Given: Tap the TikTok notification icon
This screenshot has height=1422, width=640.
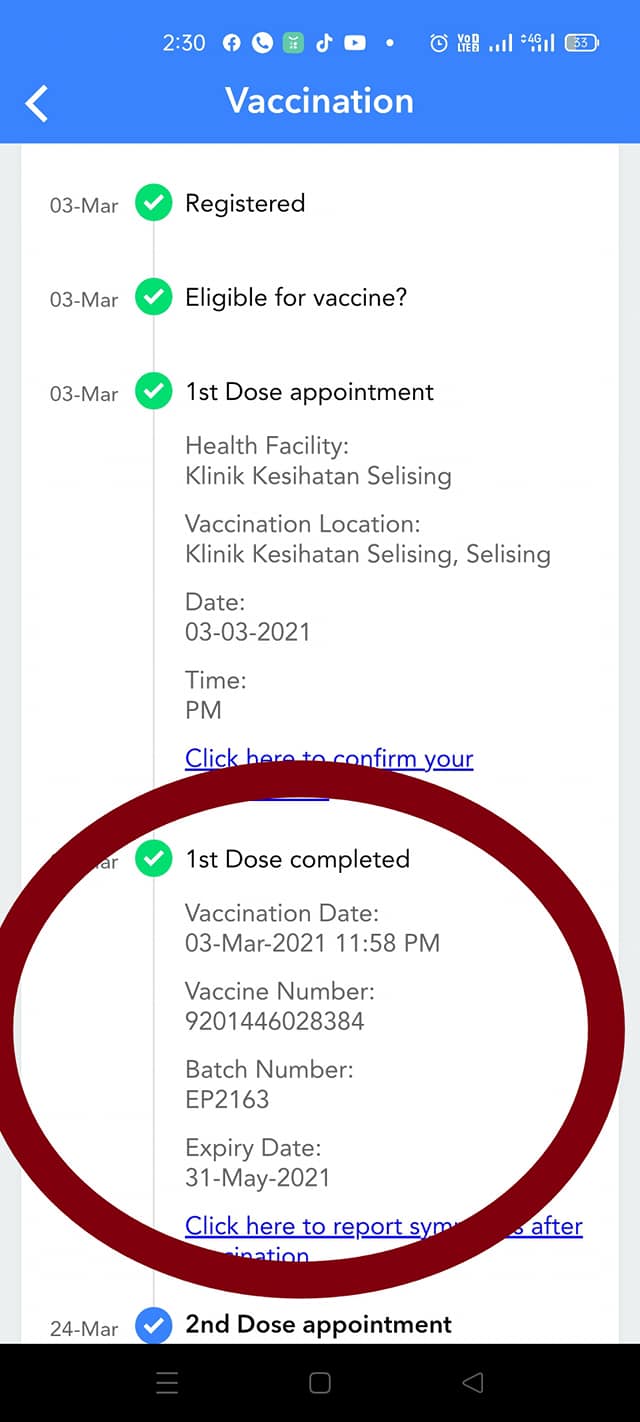Looking at the screenshot, I should tap(323, 43).
